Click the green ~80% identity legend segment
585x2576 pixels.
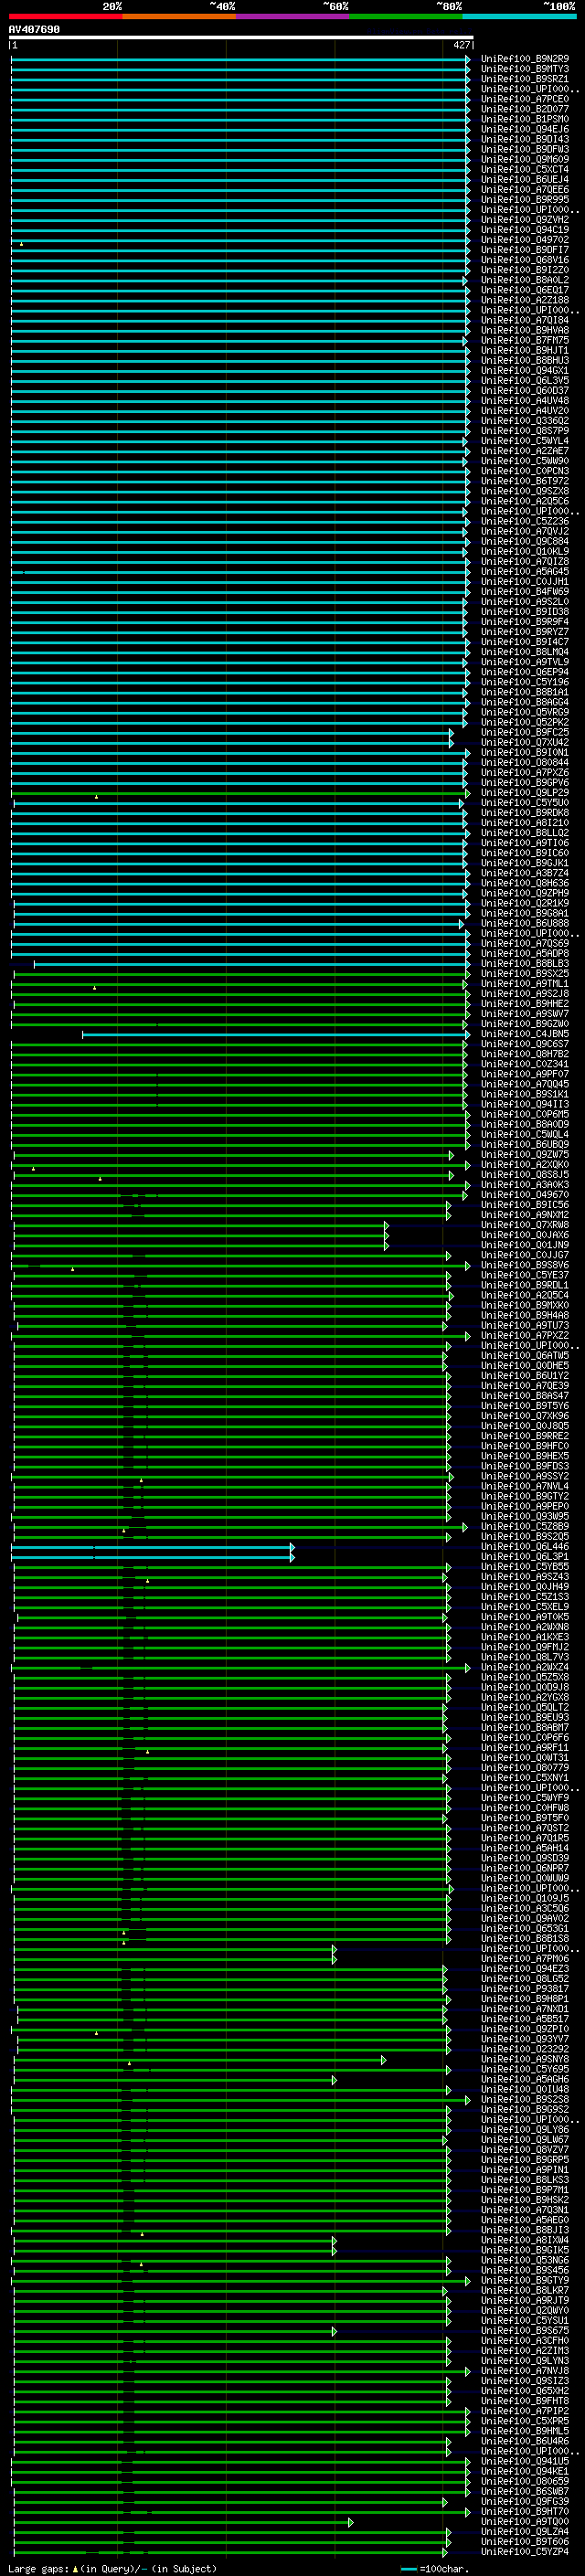click(x=406, y=16)
